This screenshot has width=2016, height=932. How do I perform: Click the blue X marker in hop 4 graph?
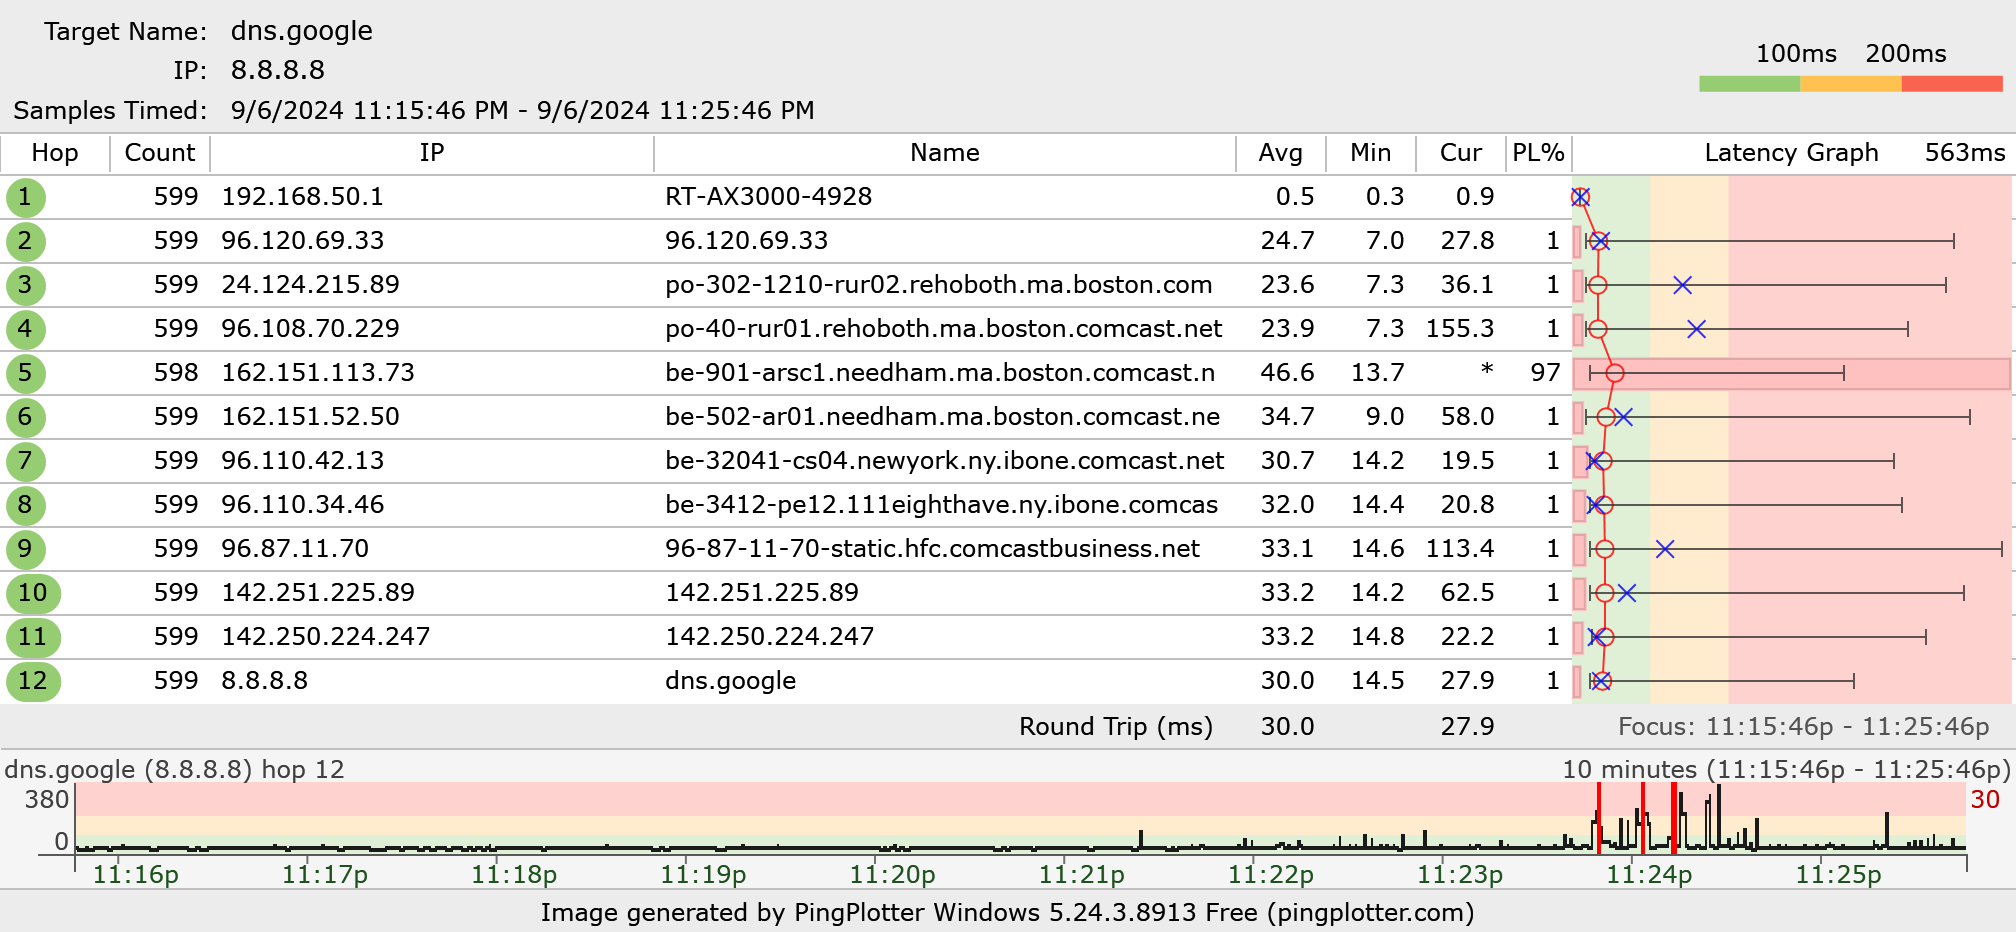(1696, 329)
